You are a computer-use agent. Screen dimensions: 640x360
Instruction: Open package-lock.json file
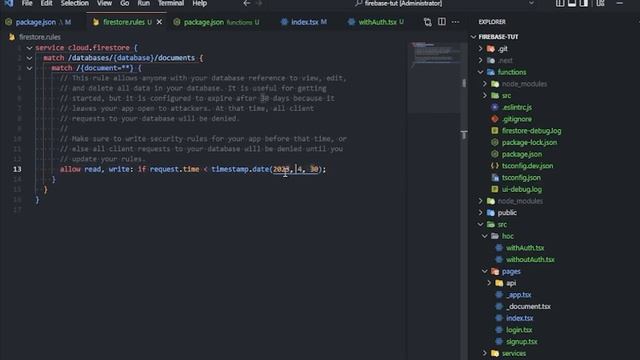pyautogui.click(x=529, y=142)
